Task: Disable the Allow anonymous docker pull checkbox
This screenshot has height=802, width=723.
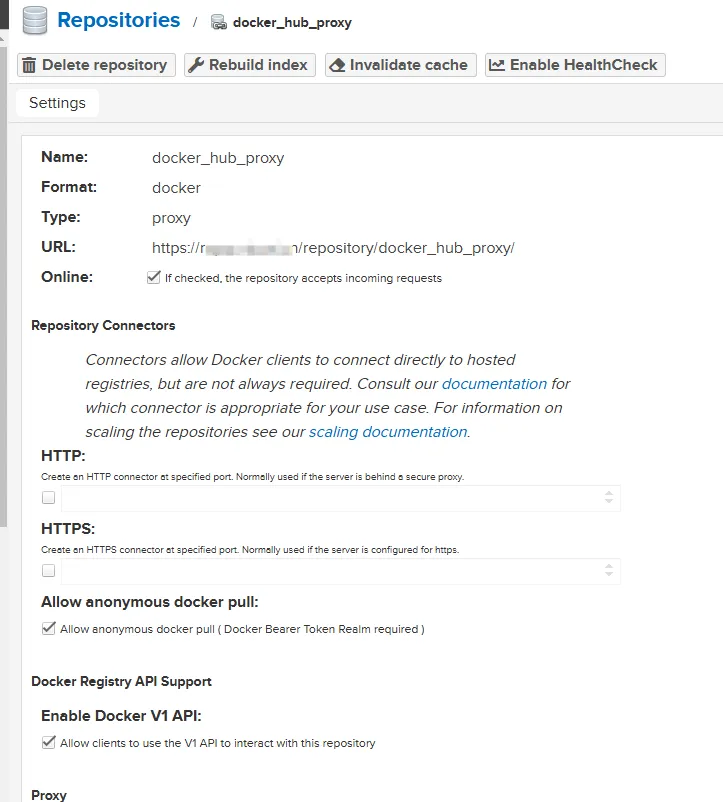Action: (x=48, y=628)
